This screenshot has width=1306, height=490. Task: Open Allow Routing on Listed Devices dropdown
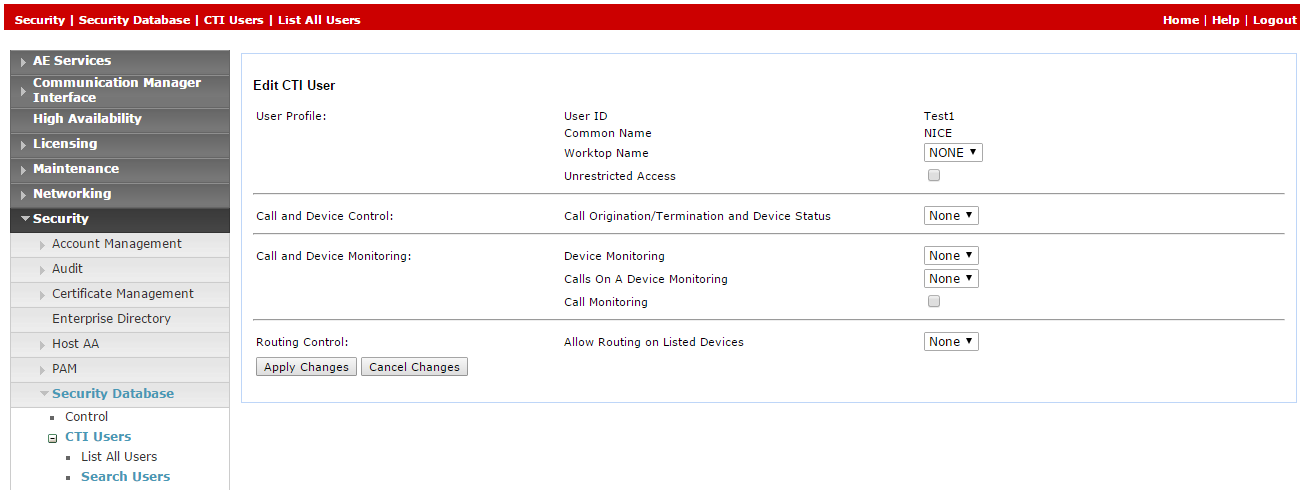pos(951,342)
